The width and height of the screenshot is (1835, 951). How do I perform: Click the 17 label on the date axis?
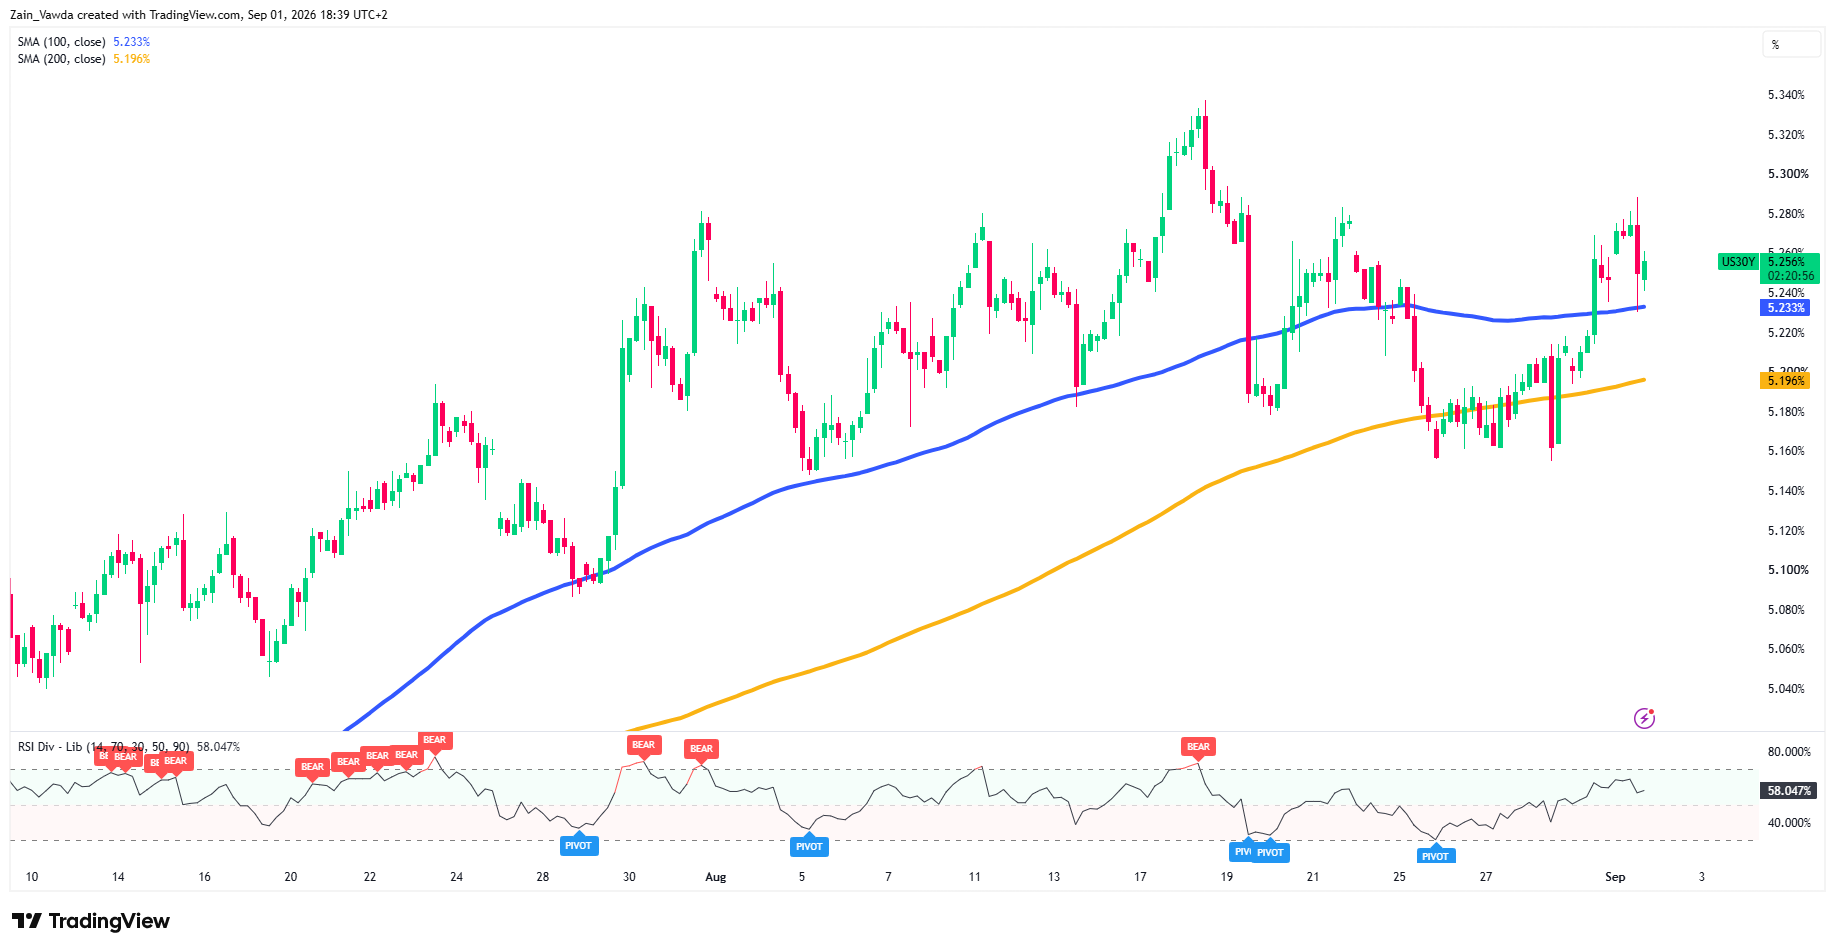coord(1140,877)
